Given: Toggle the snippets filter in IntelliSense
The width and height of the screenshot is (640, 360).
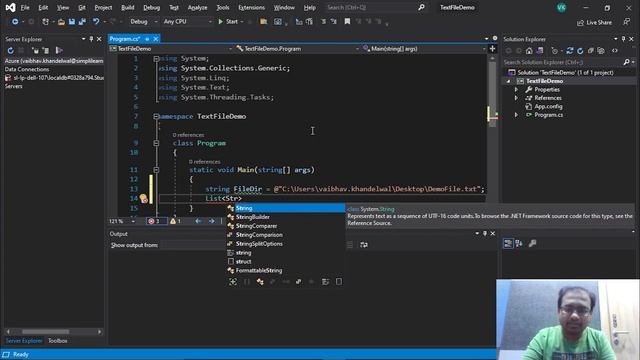Looking at the screenshot, I should point(339,282).
